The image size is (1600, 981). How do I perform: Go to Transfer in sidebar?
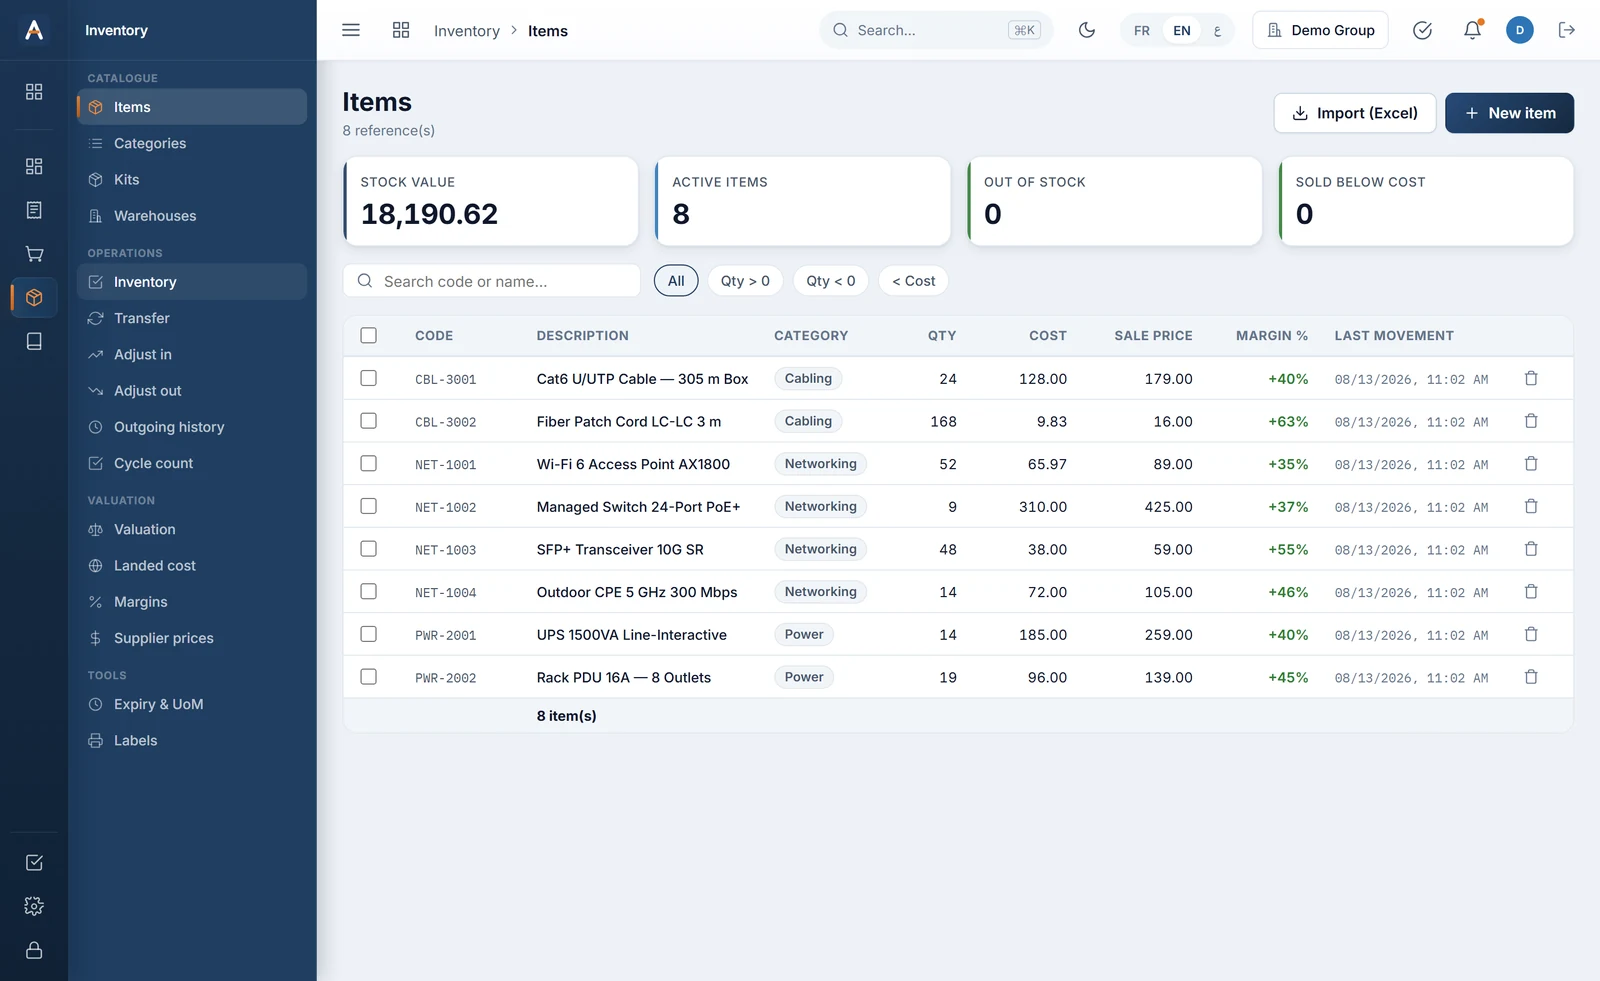coord(192,318)
